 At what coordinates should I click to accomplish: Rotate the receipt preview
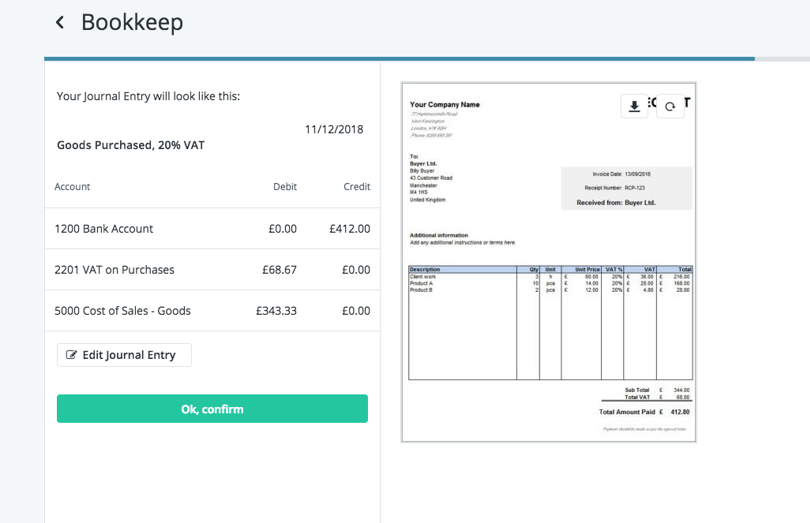tap(670, 106)
